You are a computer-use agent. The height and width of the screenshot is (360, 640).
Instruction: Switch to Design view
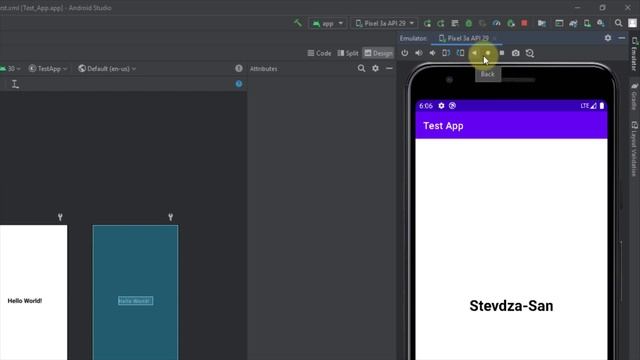click(378, 53)
